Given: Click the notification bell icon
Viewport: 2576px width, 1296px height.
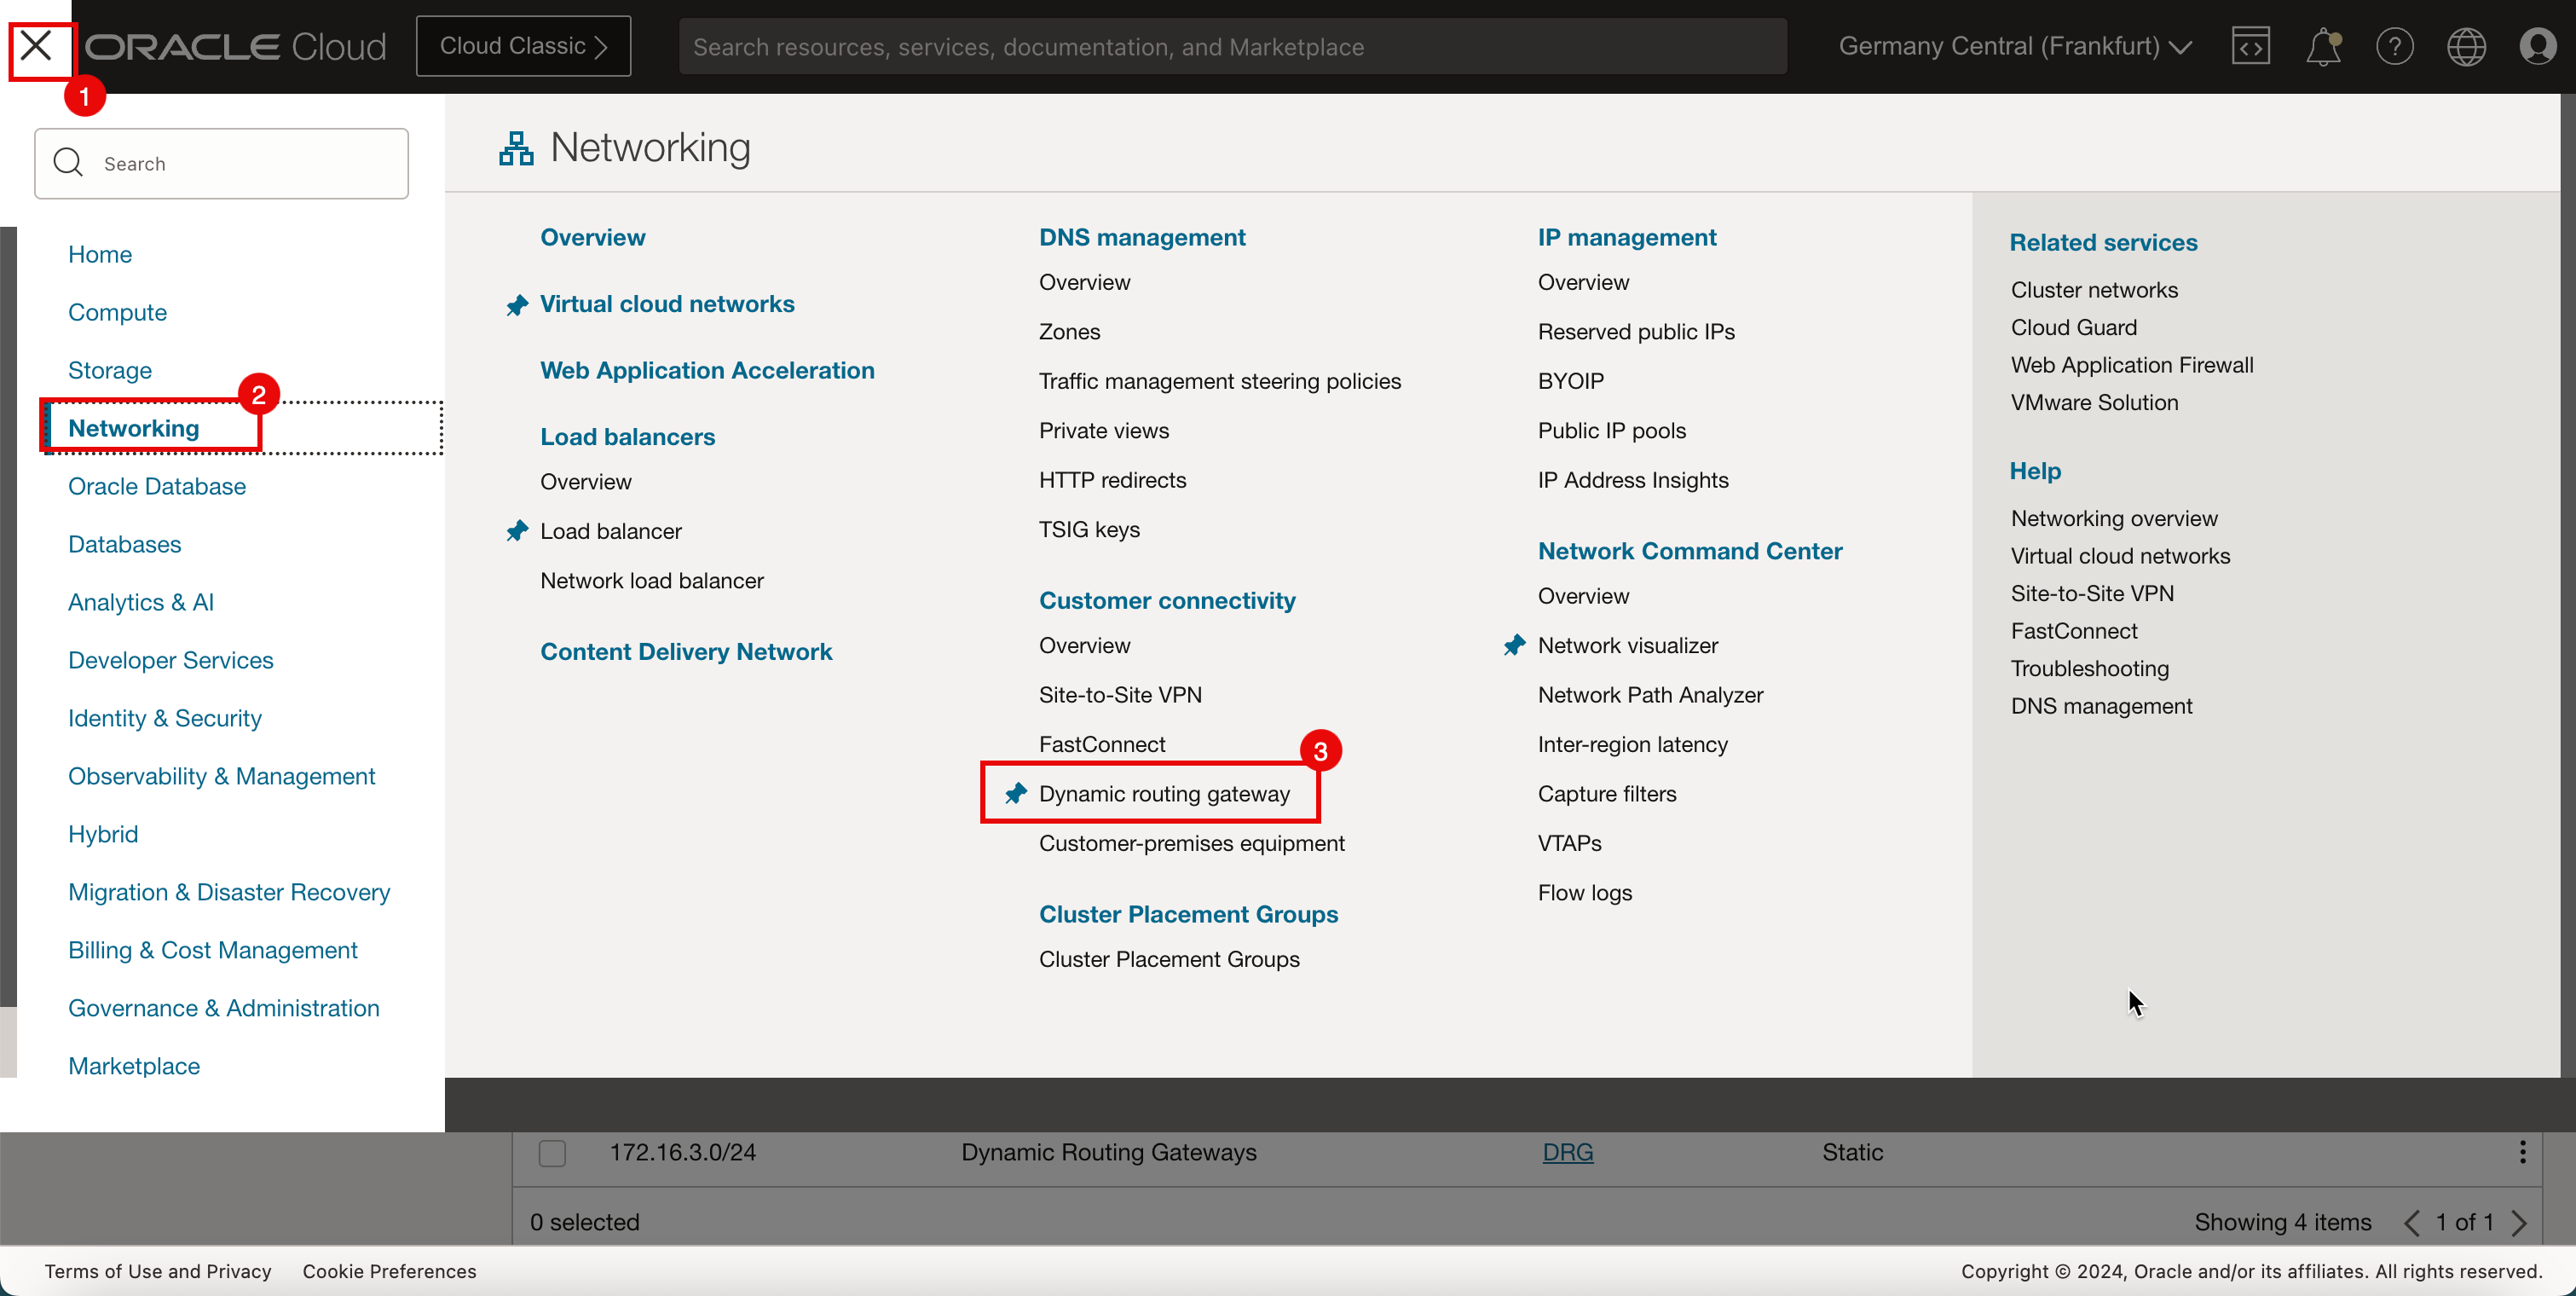Looking at the screenshot, I should coord(2325,46).
